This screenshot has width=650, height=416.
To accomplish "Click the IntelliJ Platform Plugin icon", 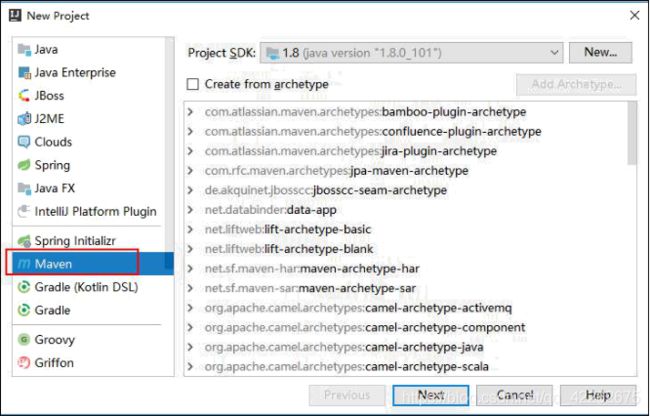I will coord(24,212).
